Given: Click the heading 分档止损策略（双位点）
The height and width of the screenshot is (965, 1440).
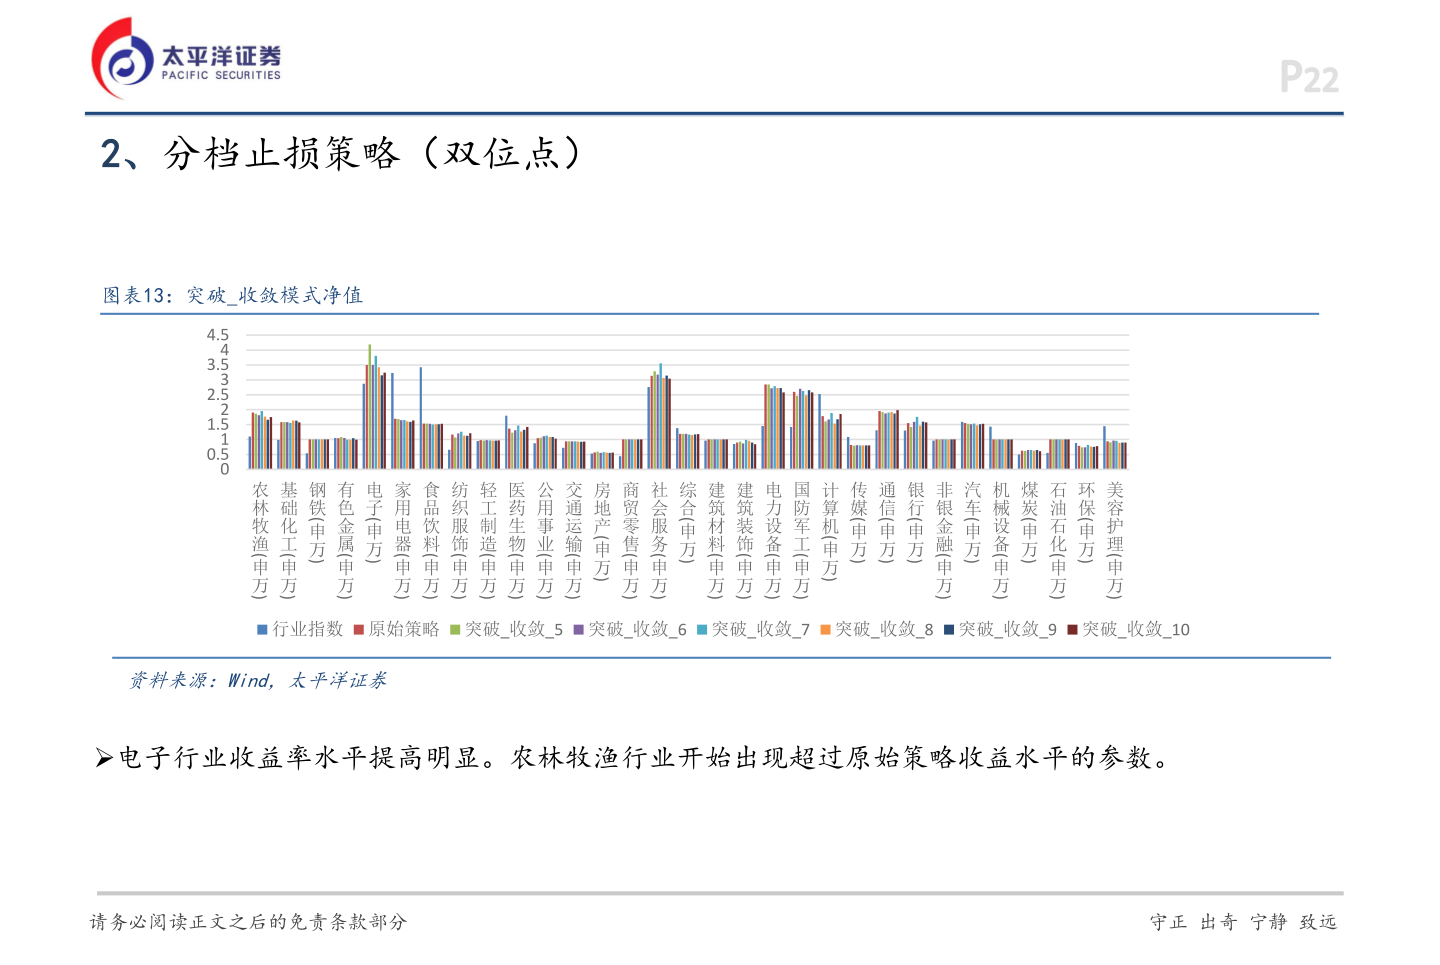Looking at the screenshot, I should (x=340, y=153).
